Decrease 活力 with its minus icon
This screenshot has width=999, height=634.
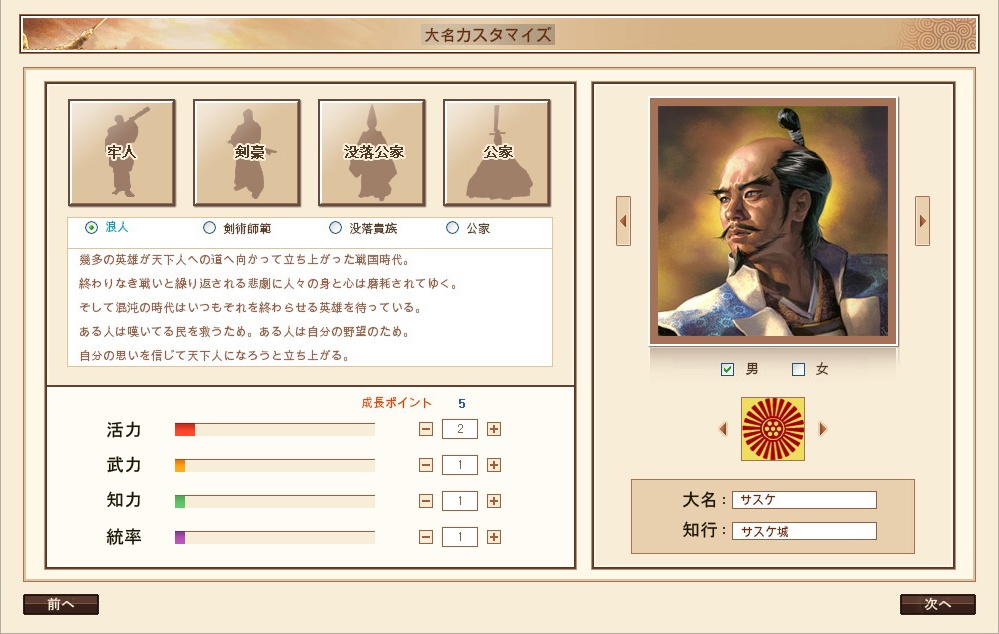pyautogui.click(x=426, y=429)
